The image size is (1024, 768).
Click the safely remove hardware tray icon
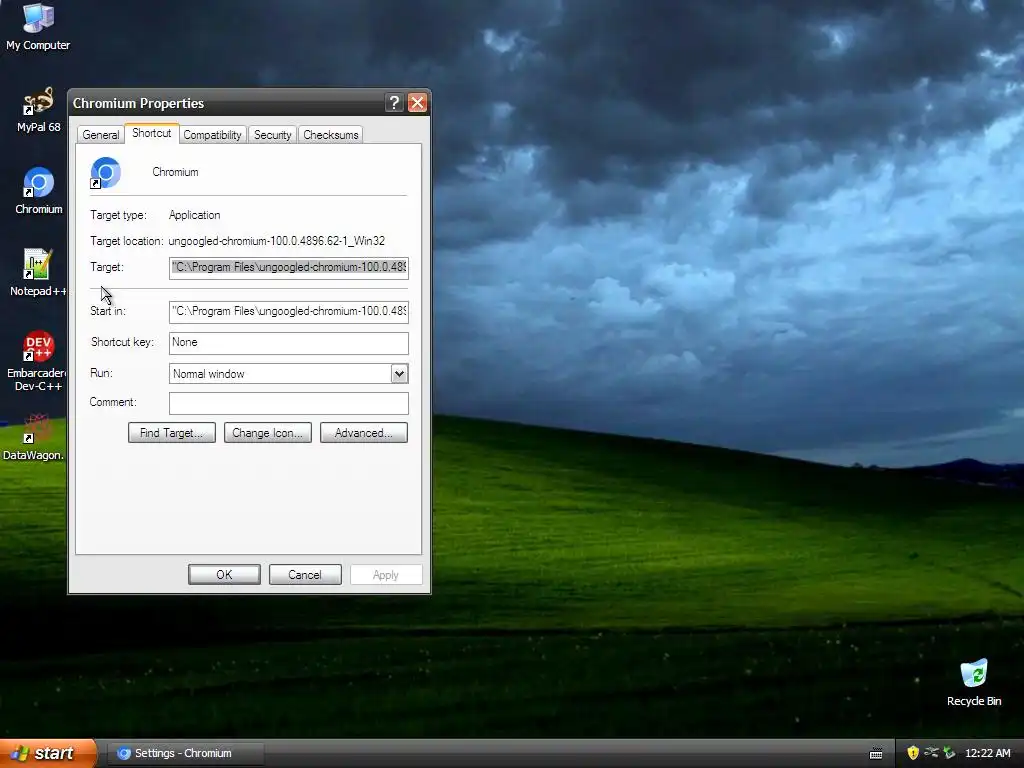pos(949,753)
